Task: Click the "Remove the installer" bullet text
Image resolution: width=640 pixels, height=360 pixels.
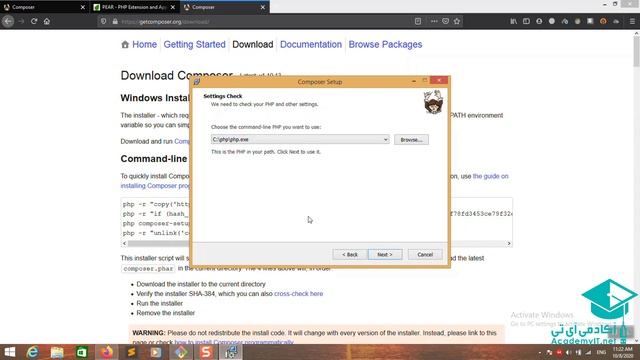Action: pyautogui.click(x=165, y=313)
